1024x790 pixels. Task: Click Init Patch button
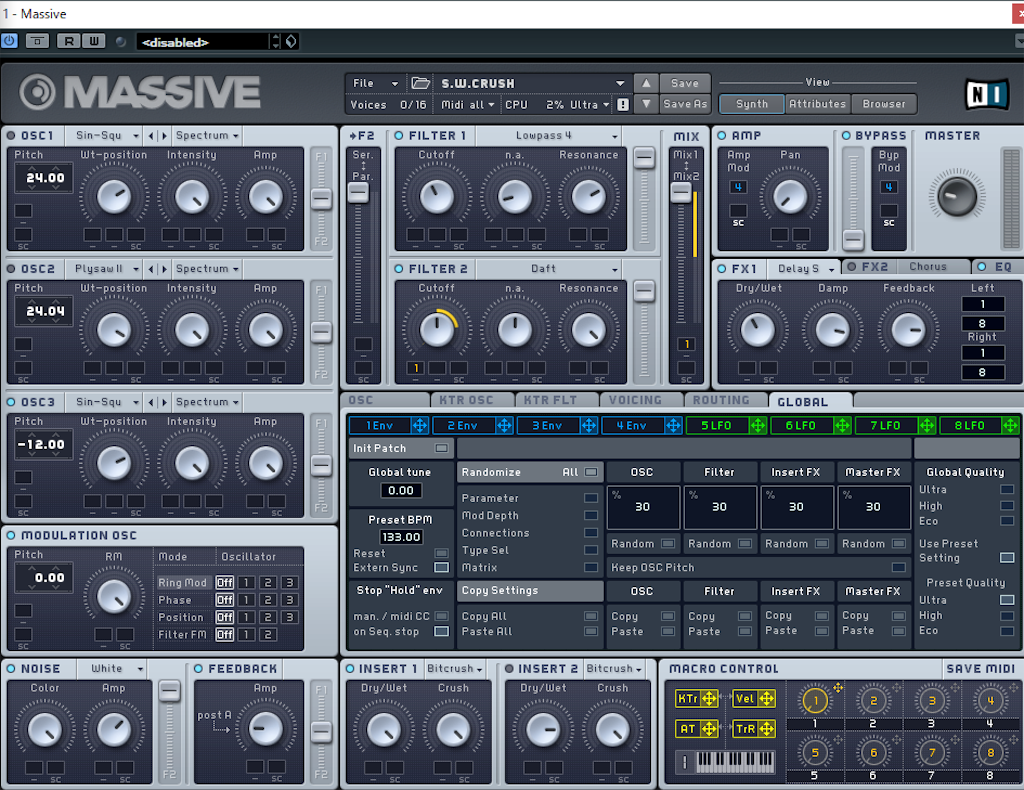[401, 449]
